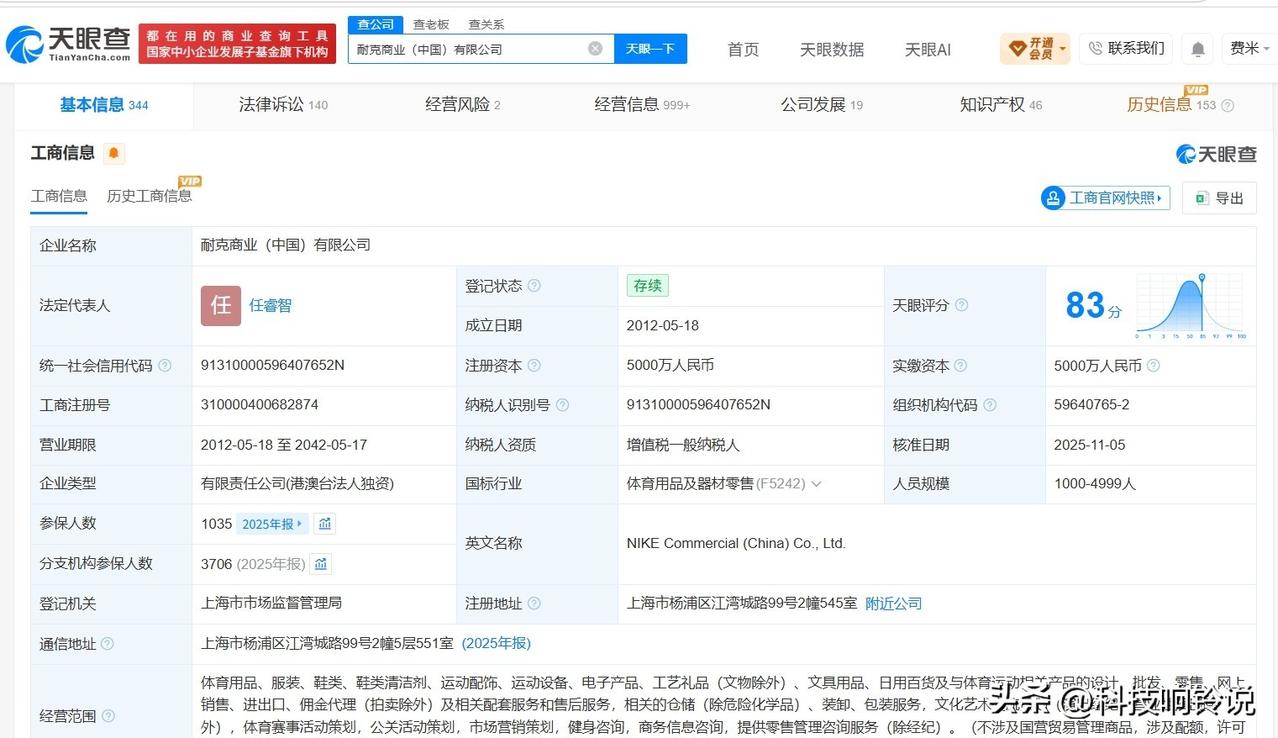
Task: Switch to 查关系 search tab
Action: click(486, 24)
